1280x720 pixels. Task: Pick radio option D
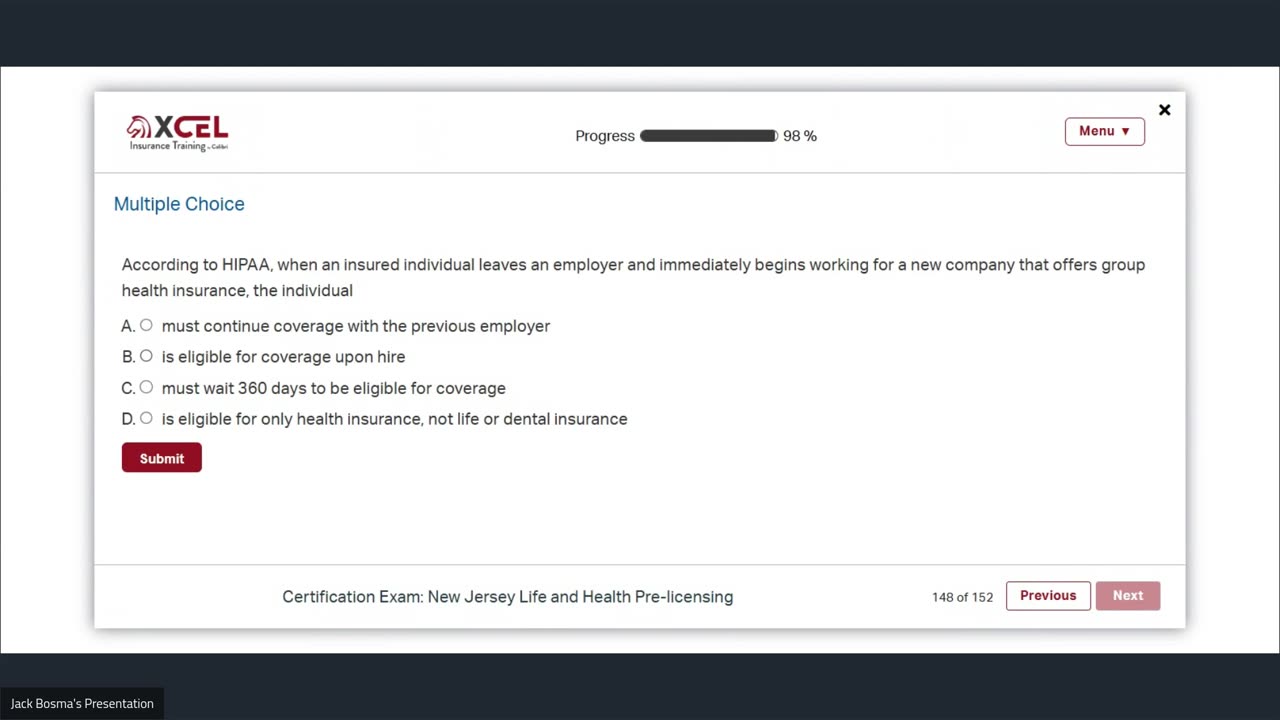(146, 418)
